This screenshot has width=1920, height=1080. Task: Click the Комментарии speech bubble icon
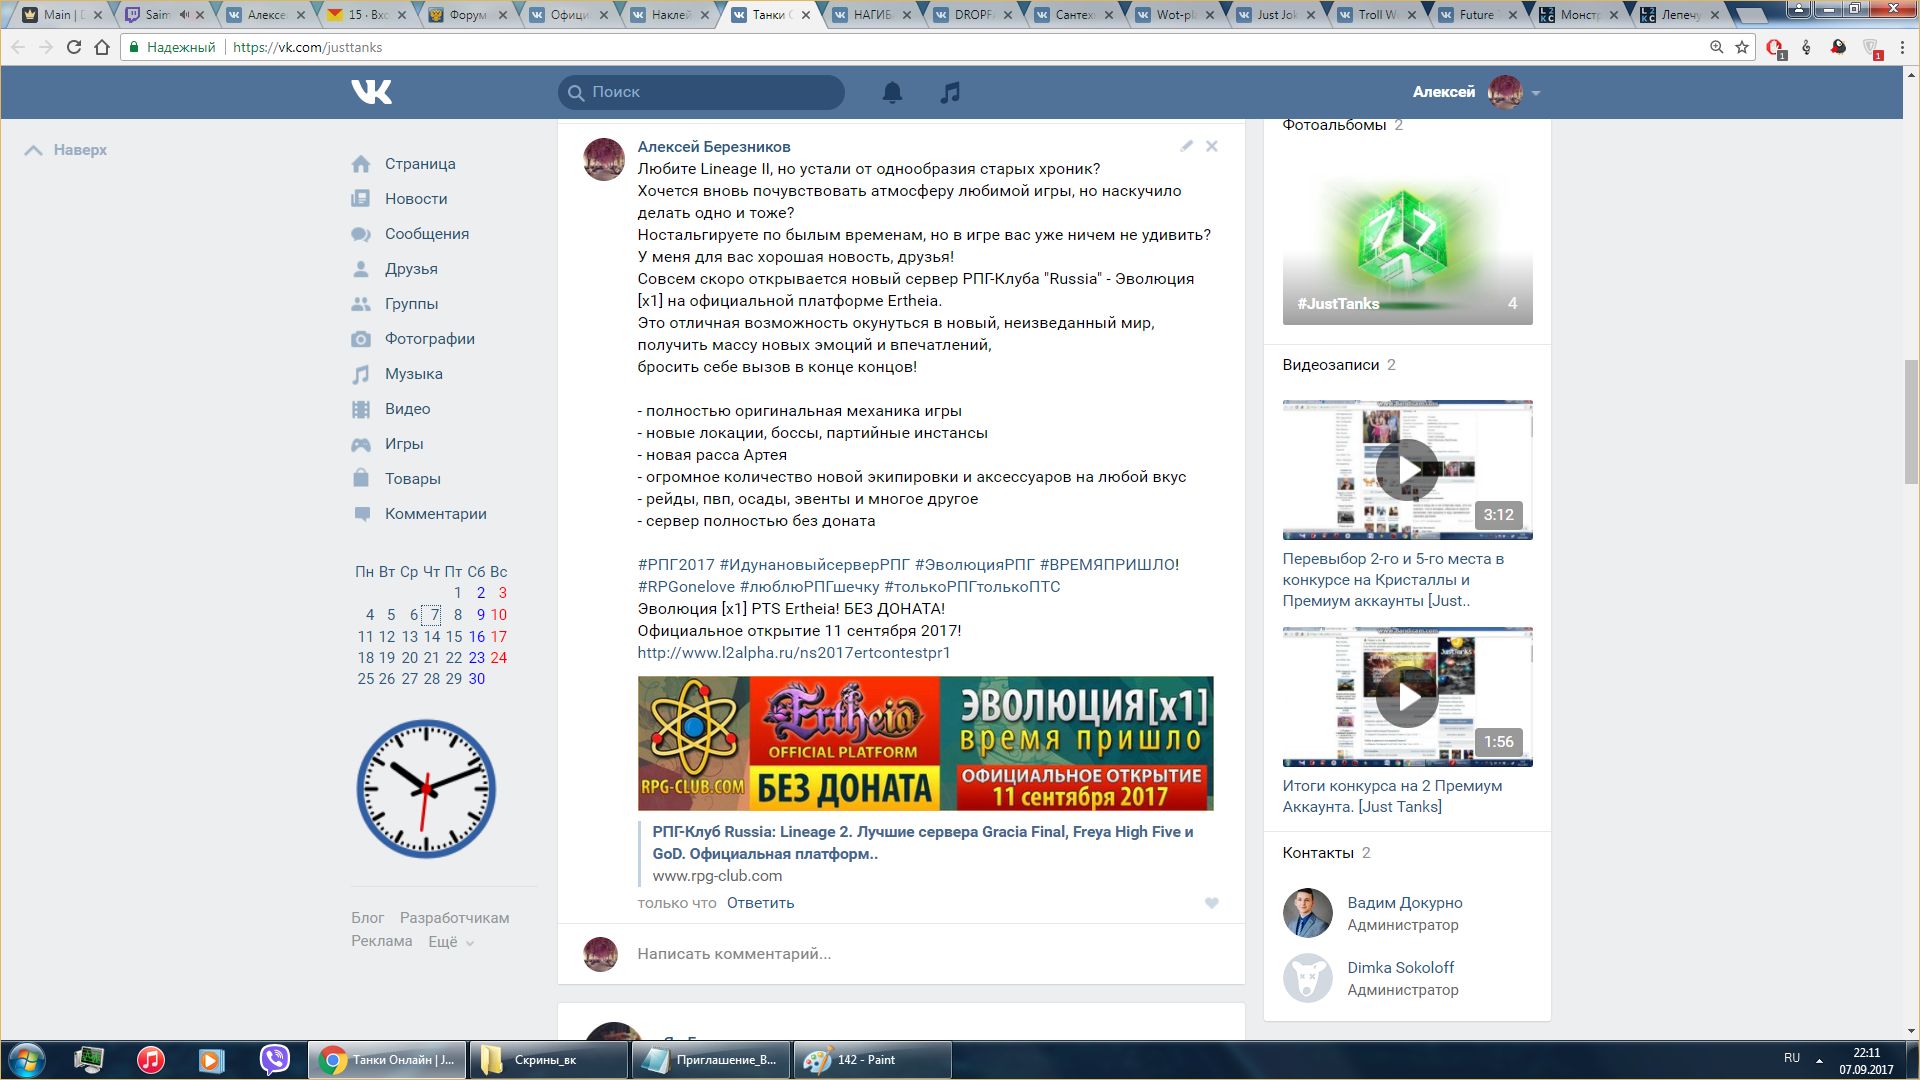[x=361, y=514]
